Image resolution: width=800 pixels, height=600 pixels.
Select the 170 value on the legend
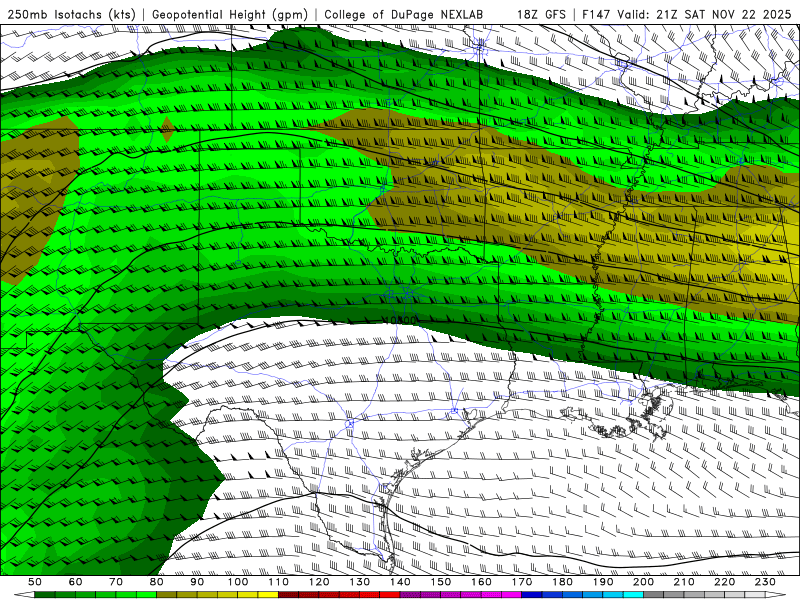(521, 582)
